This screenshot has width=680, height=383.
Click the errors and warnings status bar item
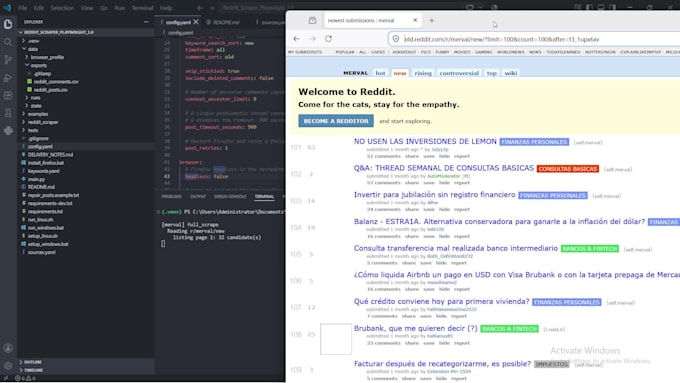[25, 378]
